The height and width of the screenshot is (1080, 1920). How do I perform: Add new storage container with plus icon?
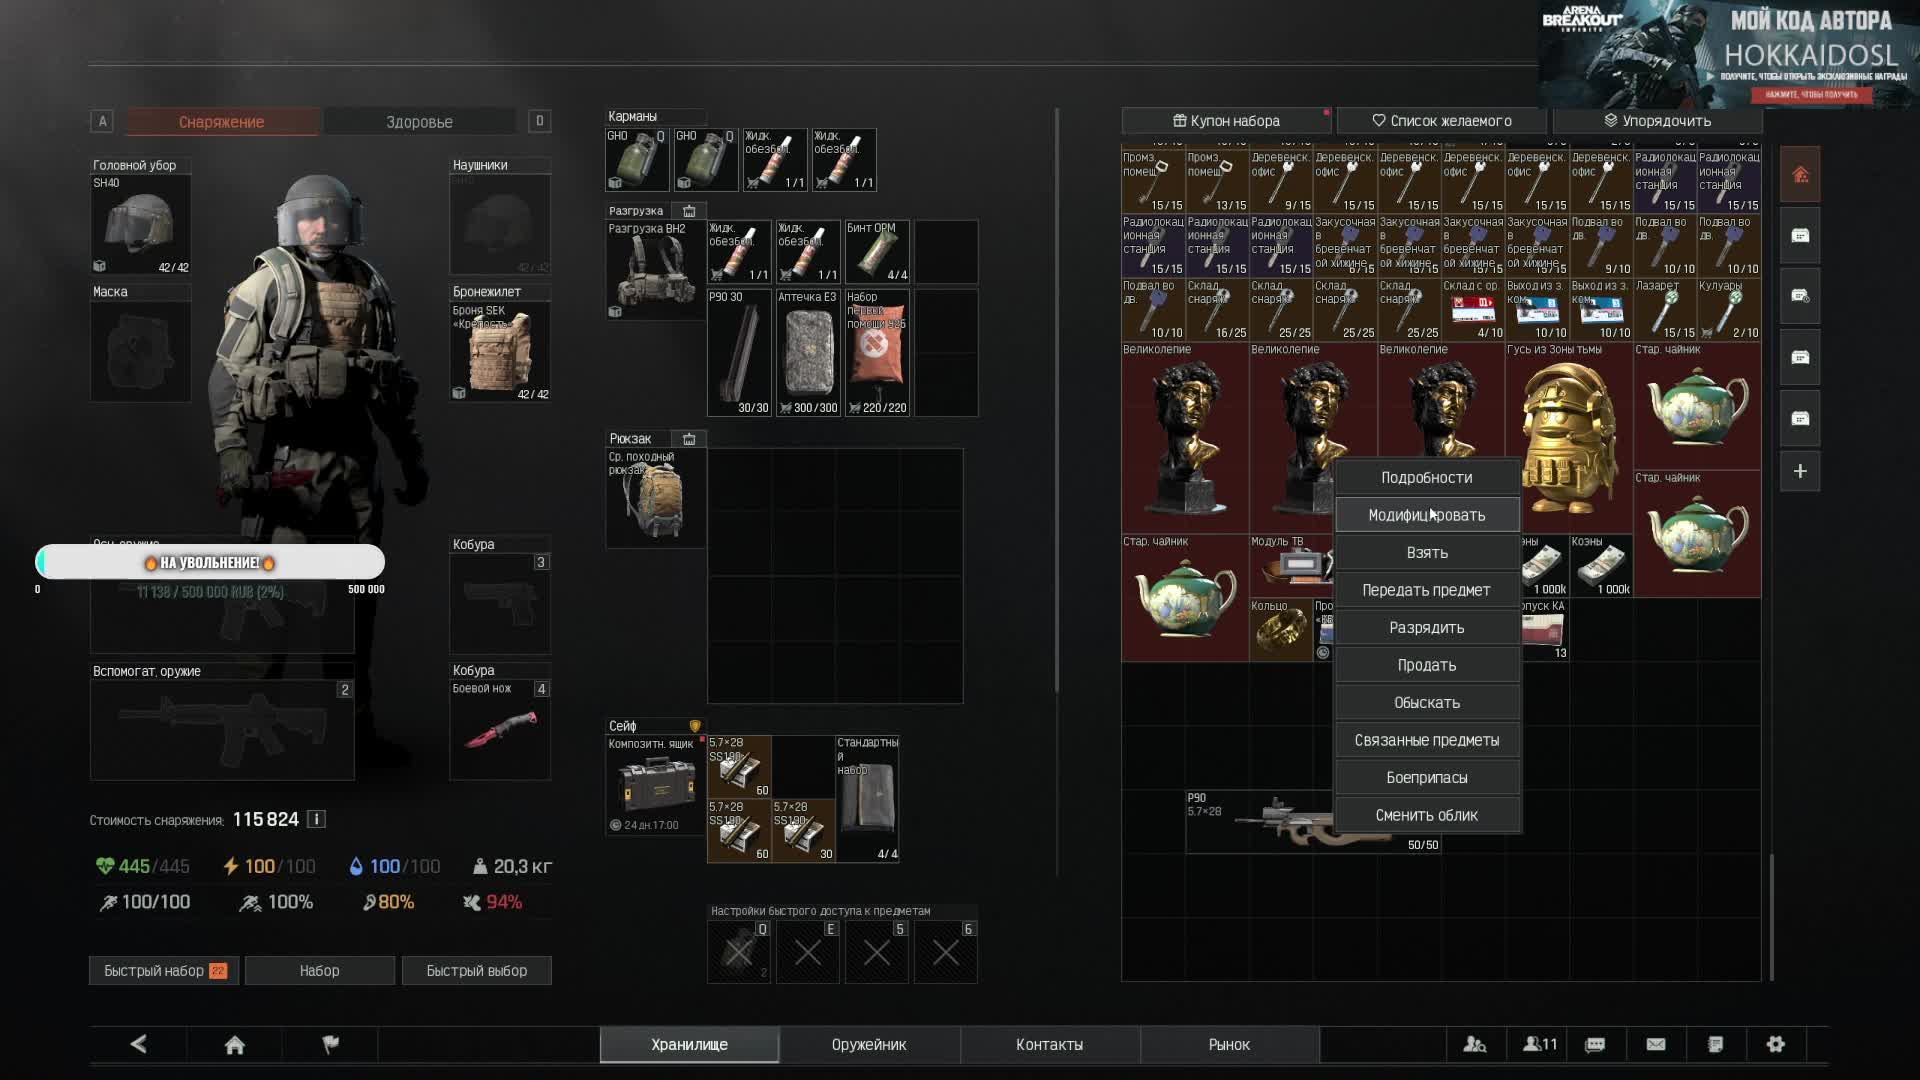tap(1799, 471)
